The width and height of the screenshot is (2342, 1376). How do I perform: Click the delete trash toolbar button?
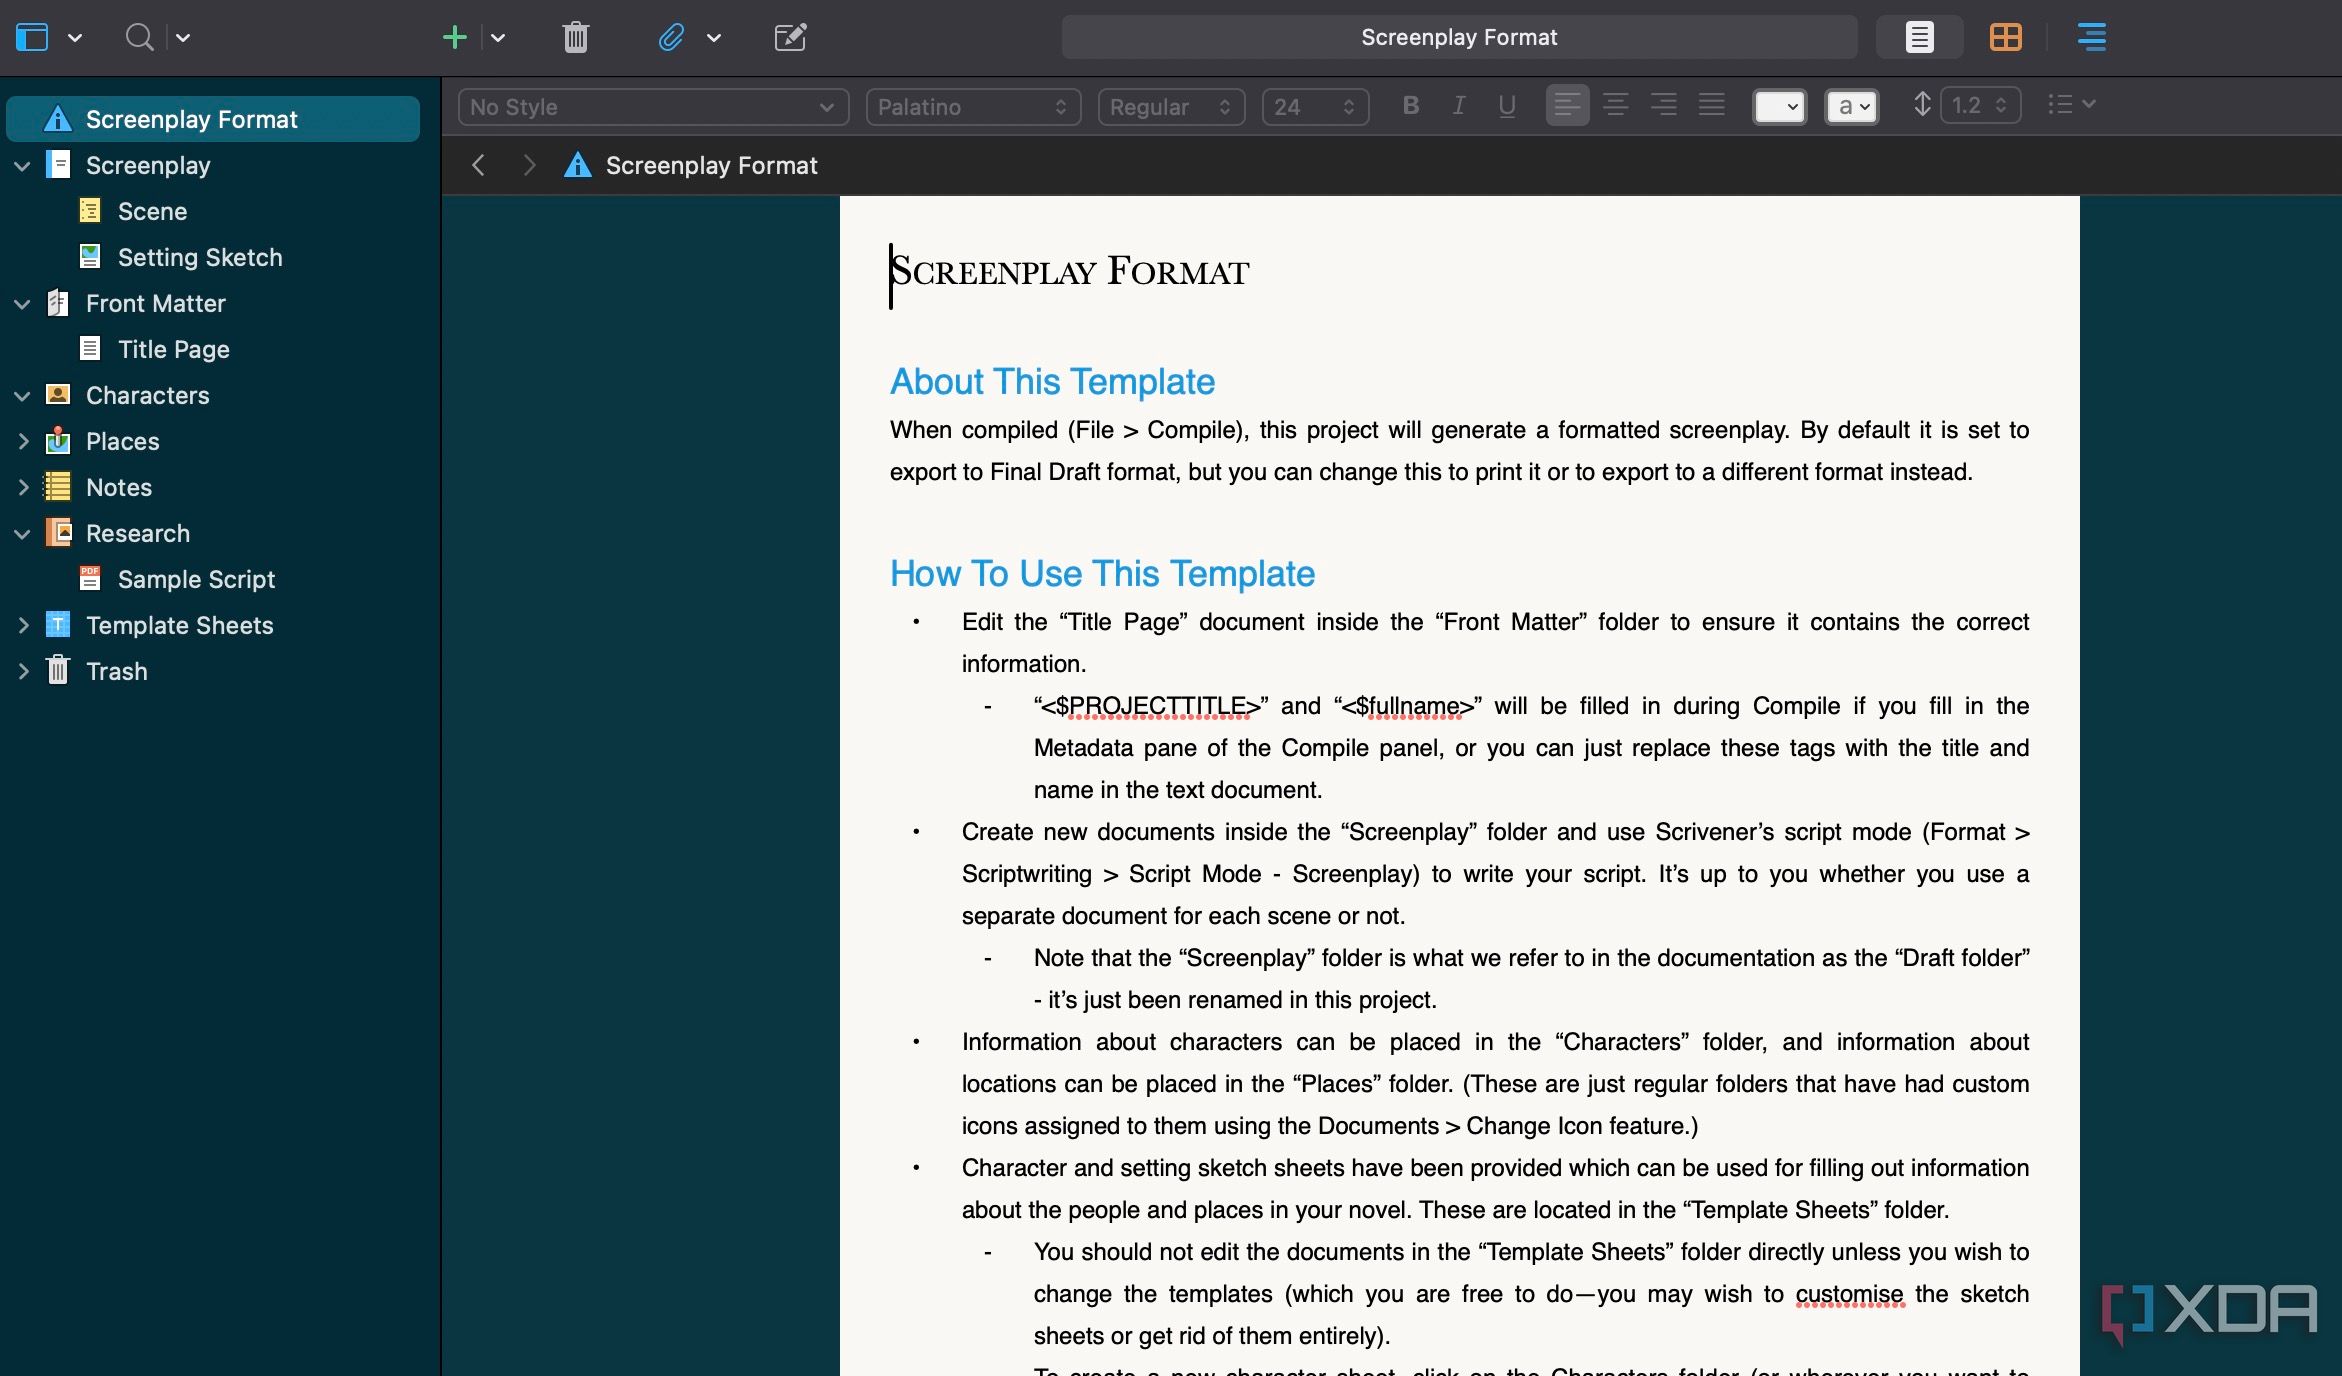(x=575, y=36)
